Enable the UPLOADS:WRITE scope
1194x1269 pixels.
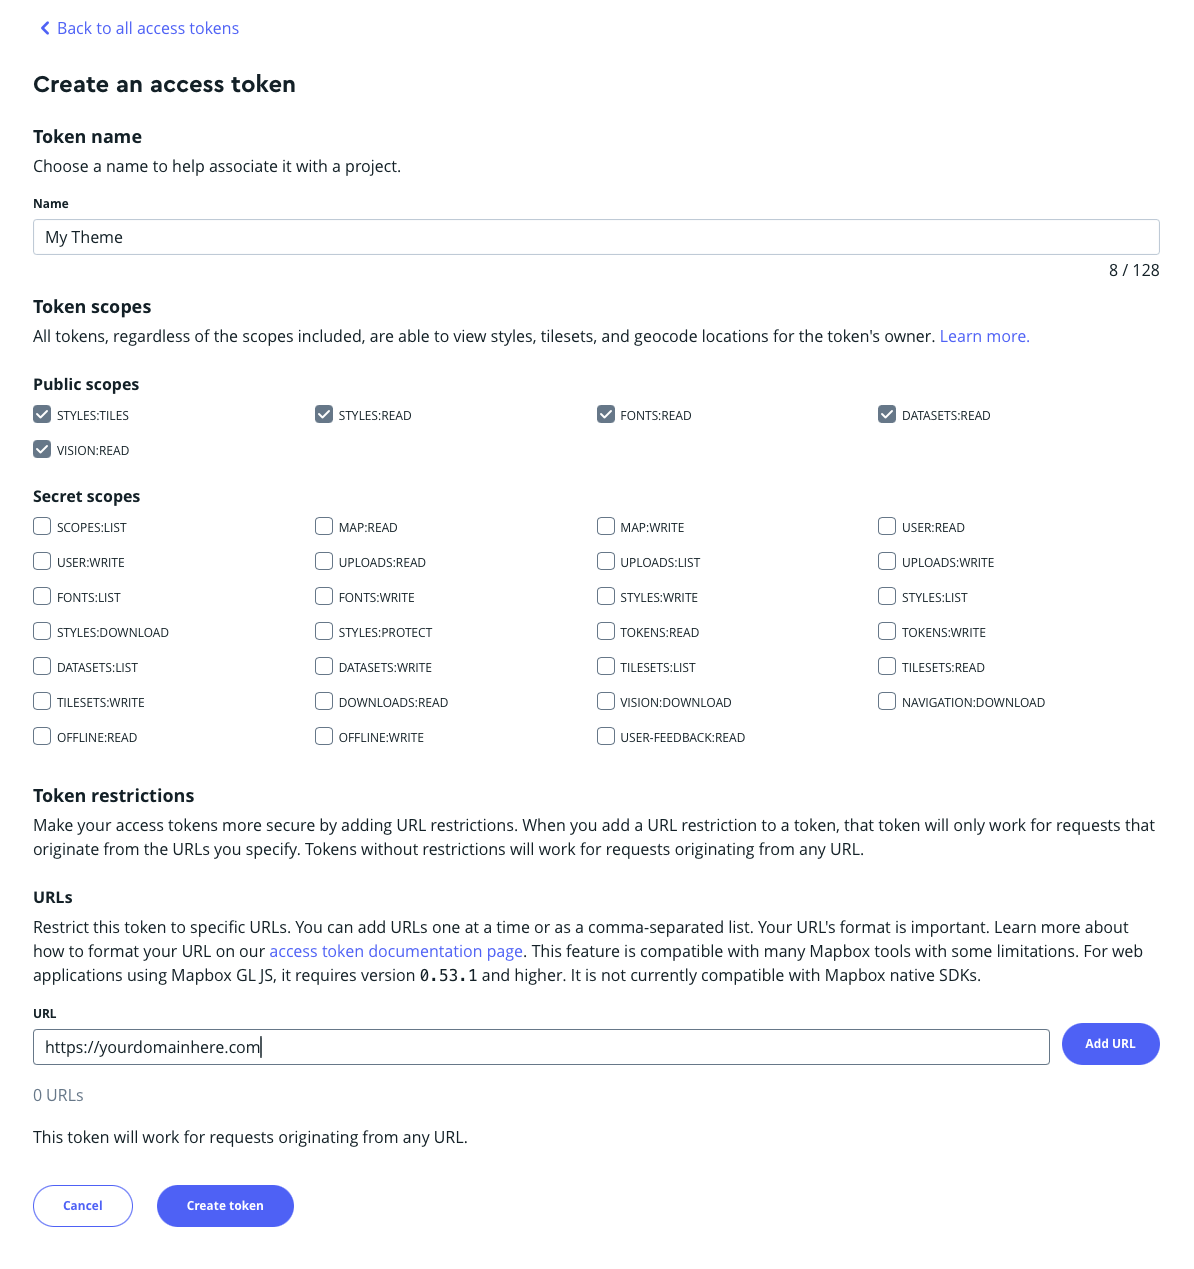[x=887, y=561]
